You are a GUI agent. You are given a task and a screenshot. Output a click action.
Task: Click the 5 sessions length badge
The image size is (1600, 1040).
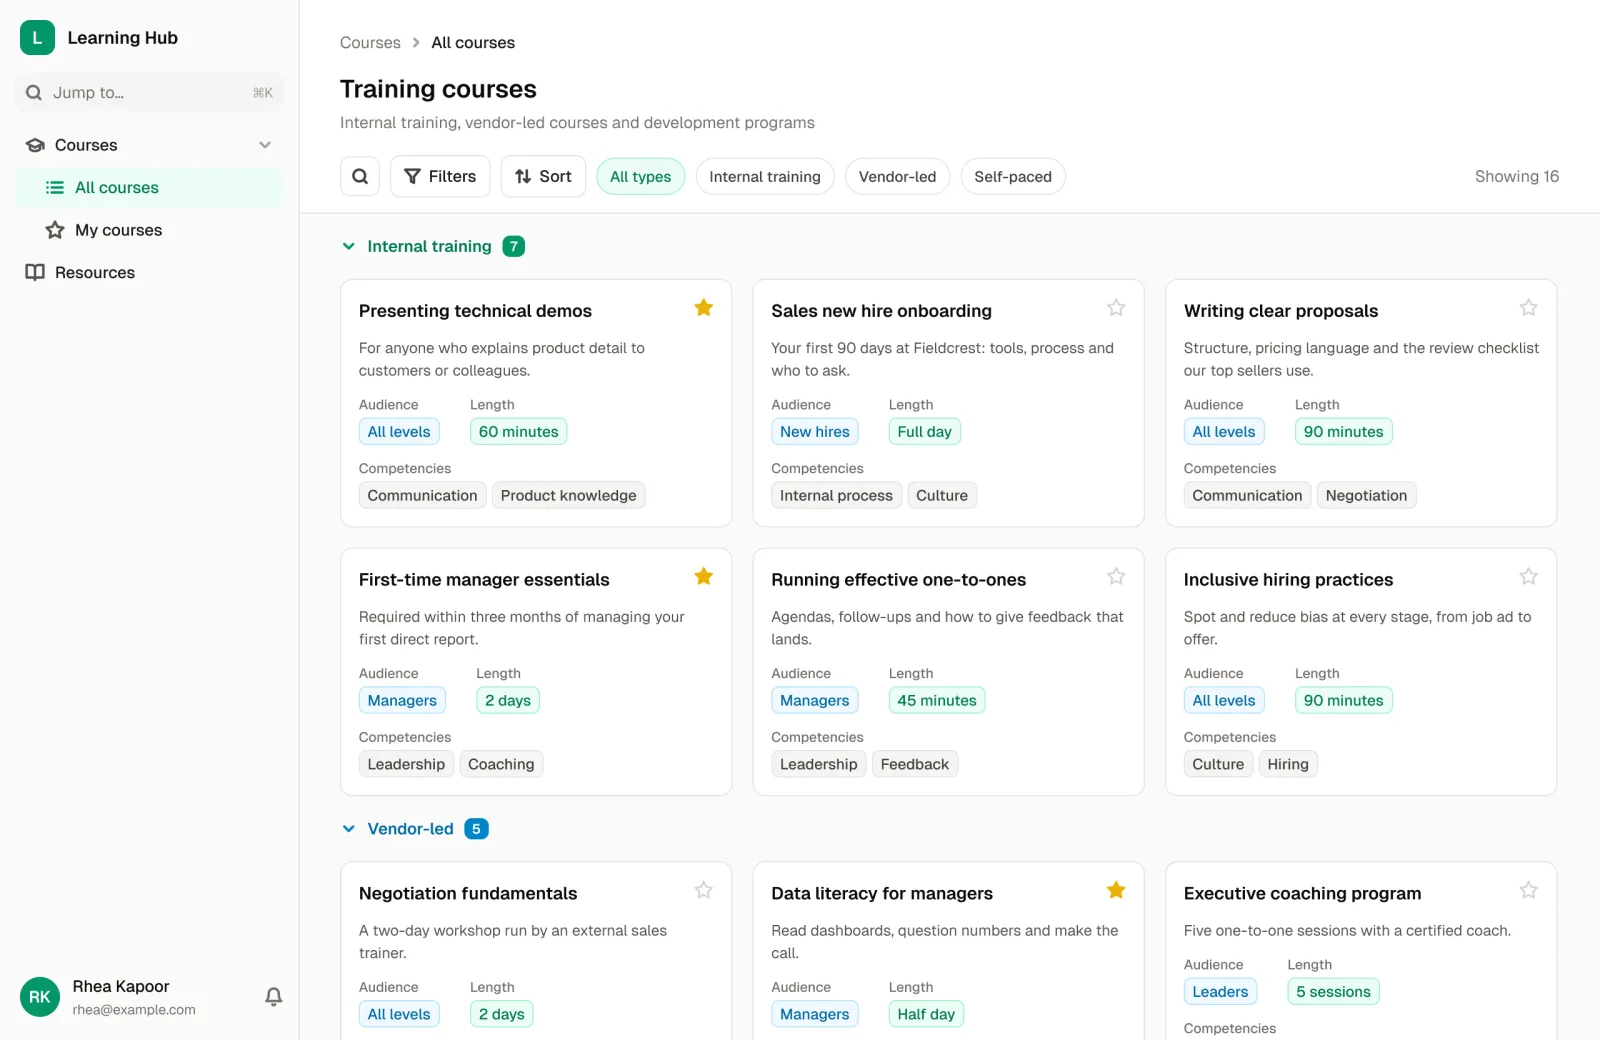tap(1333, 992)
